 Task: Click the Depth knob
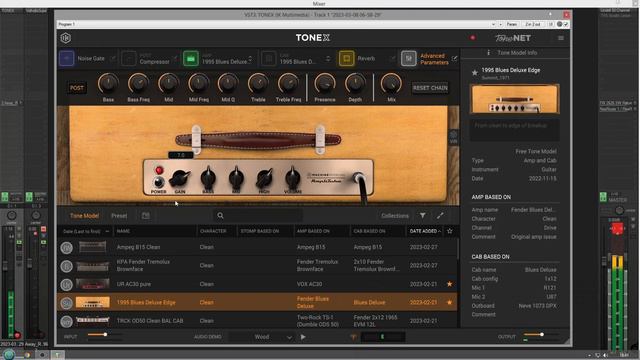[x=355, y=84]
